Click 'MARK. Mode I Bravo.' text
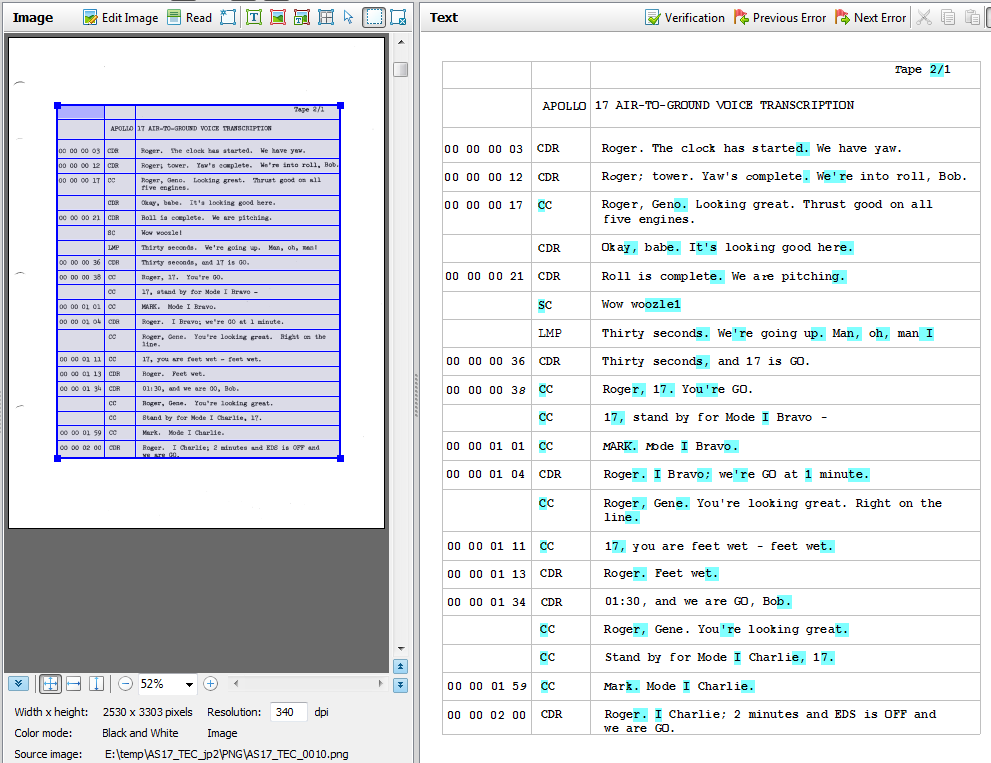Viewport: 991px width, 763px height. [x=670, y=446]
